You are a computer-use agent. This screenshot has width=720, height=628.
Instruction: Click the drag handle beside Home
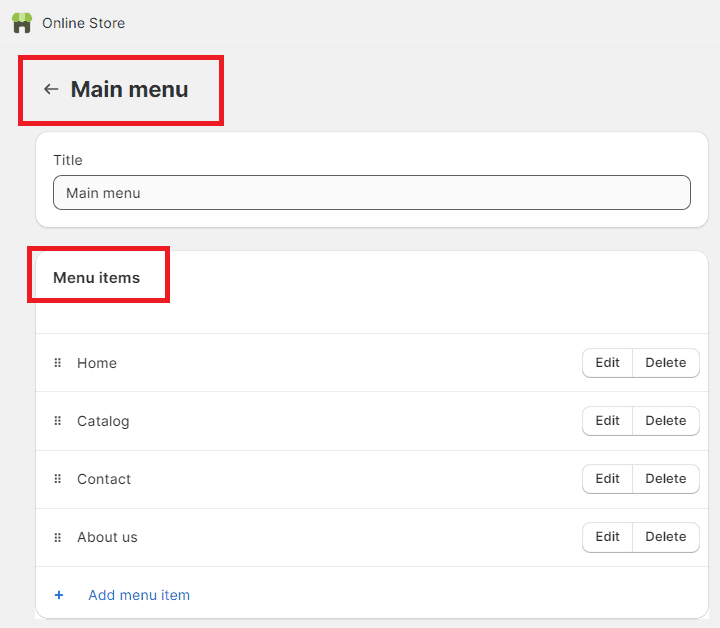tap(58, 363)
